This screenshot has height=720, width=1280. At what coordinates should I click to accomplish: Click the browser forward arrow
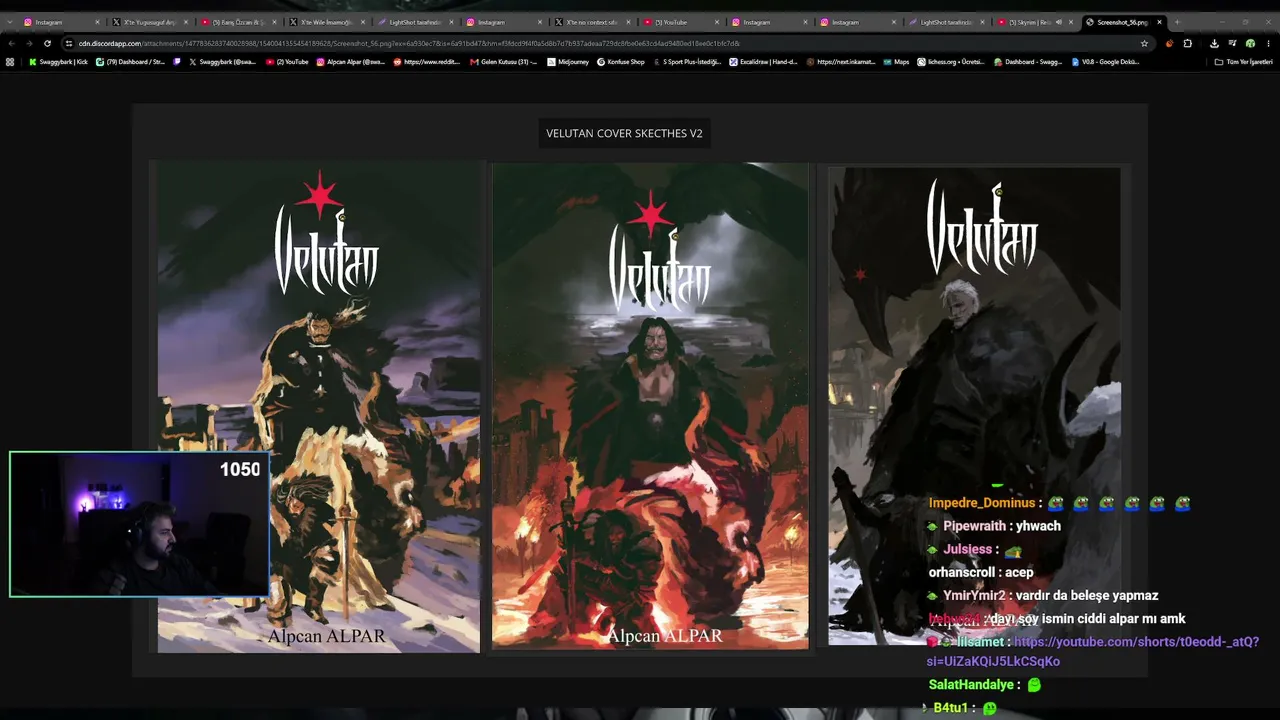(28, 43)
